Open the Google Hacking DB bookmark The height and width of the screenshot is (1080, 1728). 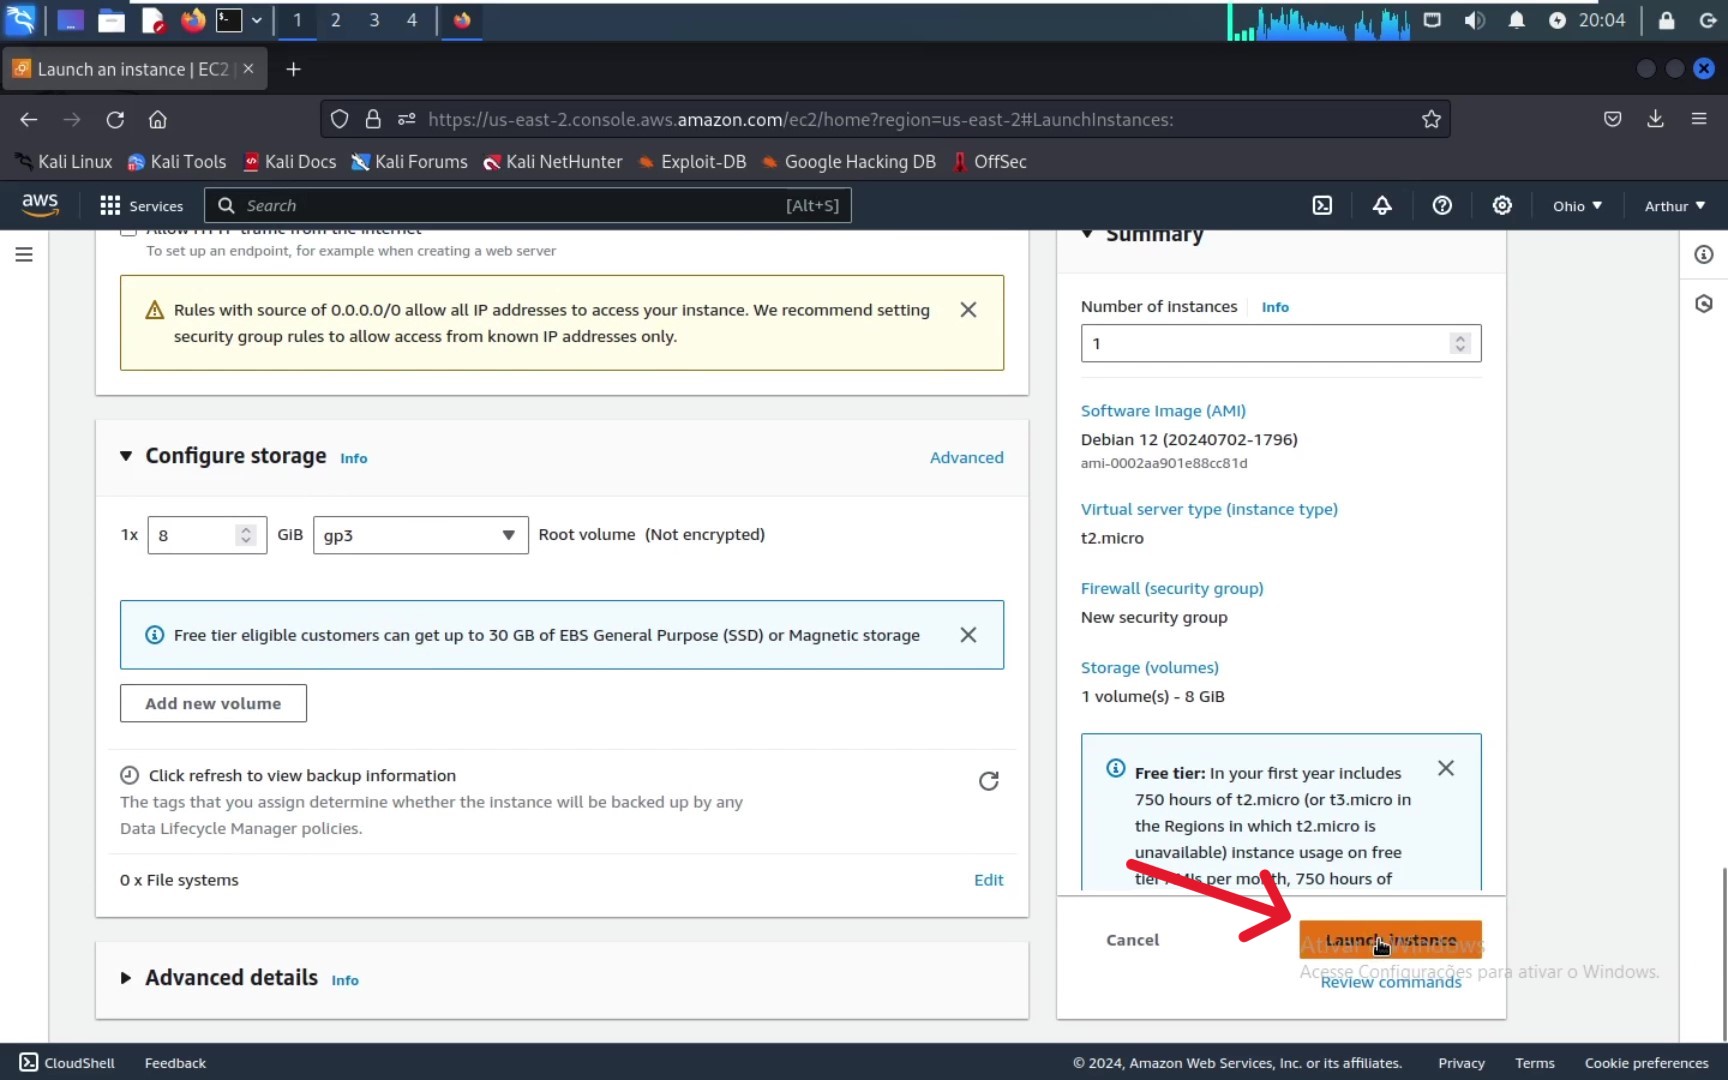point(849,162)
